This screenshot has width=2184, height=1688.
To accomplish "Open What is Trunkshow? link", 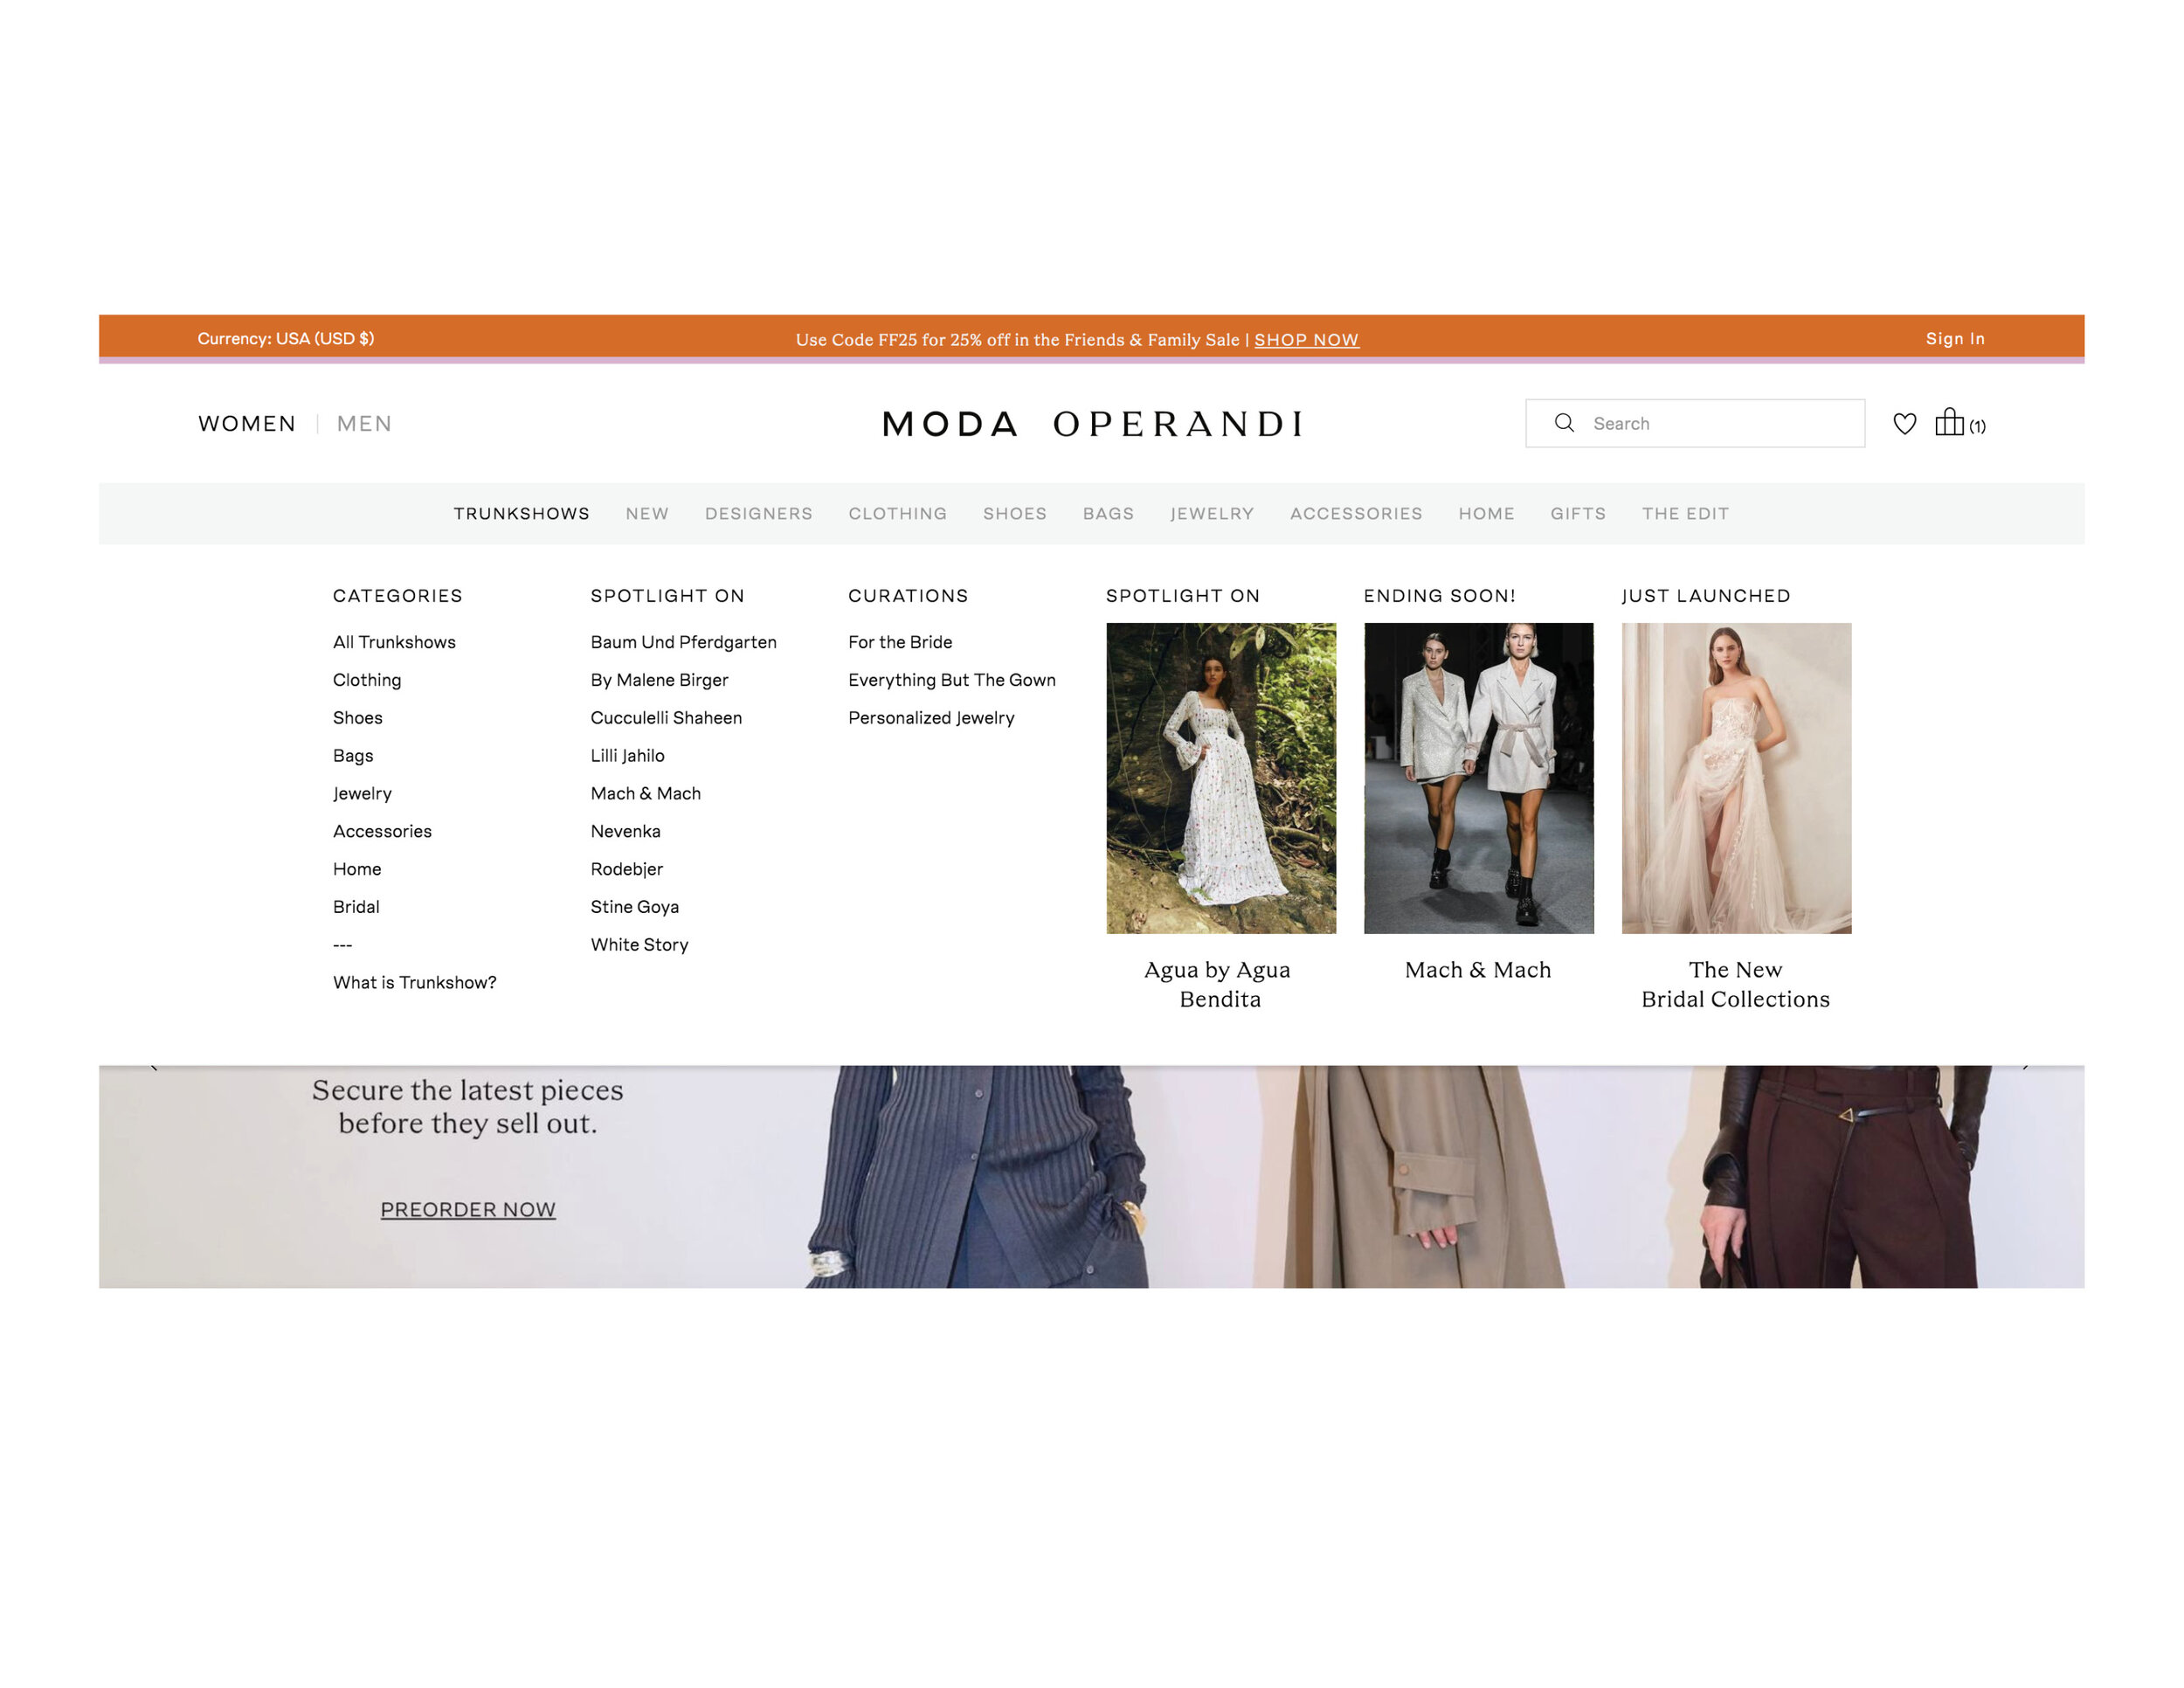I will (414, 982).
